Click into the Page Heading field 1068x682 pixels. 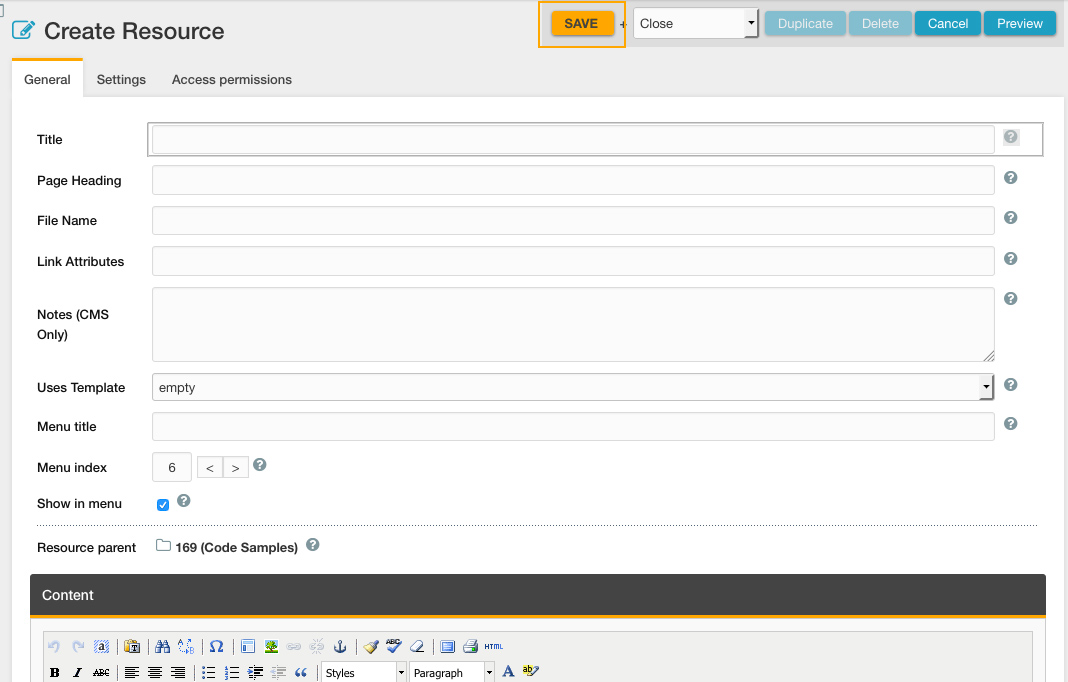tap(572, 180)
